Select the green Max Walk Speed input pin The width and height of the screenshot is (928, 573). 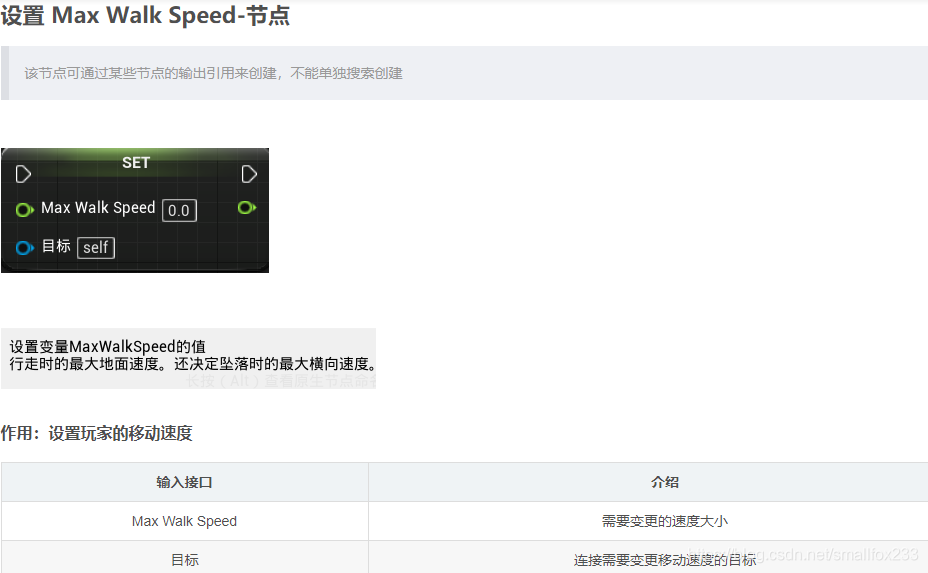(24, 210)
